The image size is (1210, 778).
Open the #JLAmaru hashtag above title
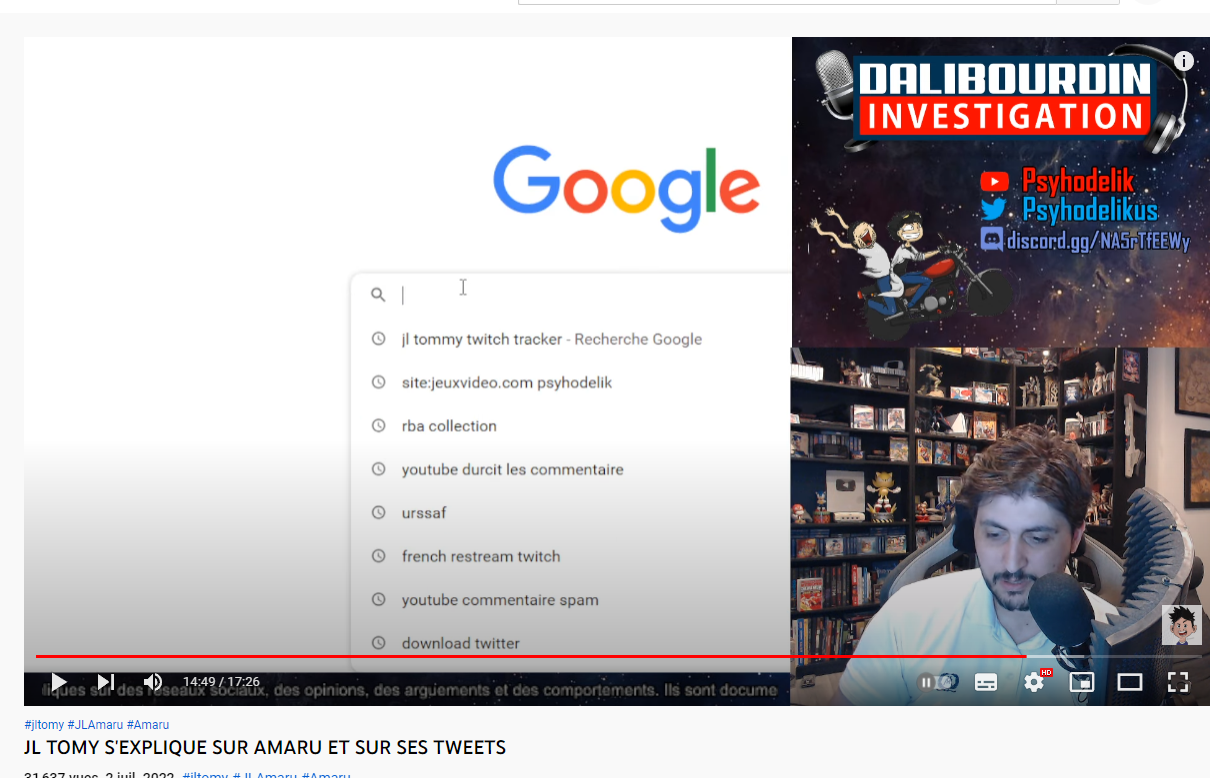[x=95, y=725]
